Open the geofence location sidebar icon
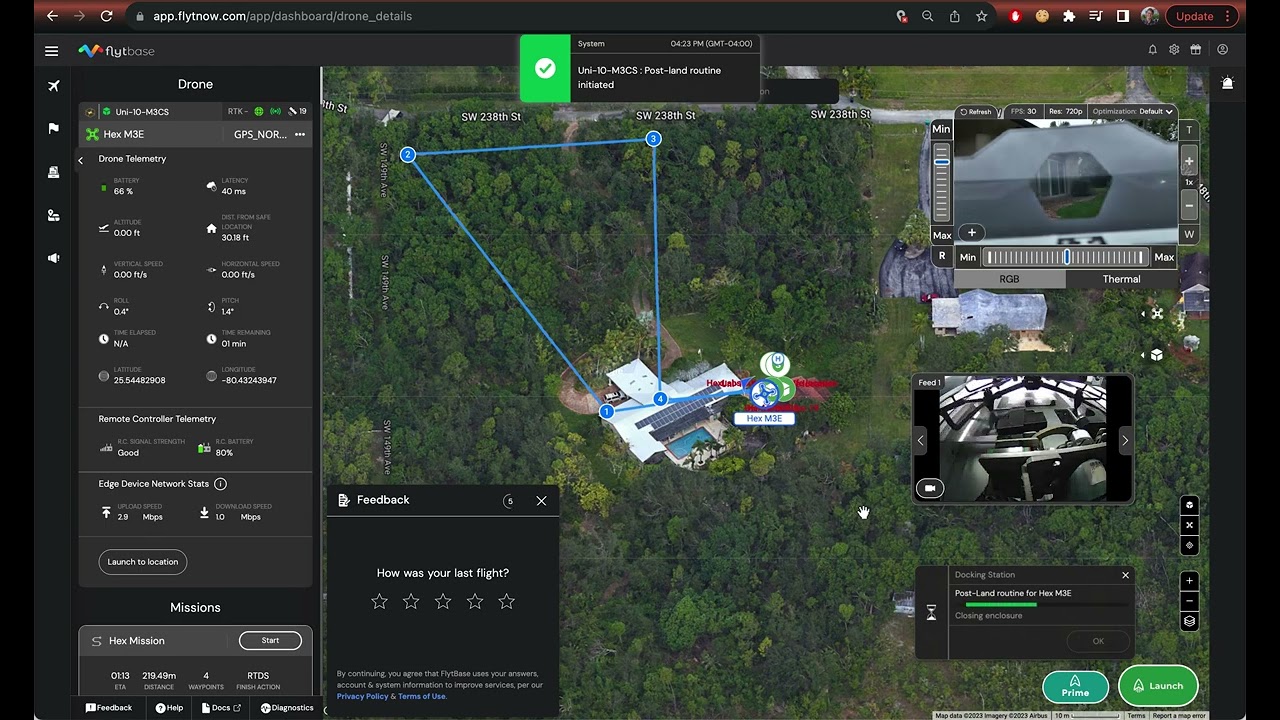This screenshot has height=720, width=1280. click(54, 215)
